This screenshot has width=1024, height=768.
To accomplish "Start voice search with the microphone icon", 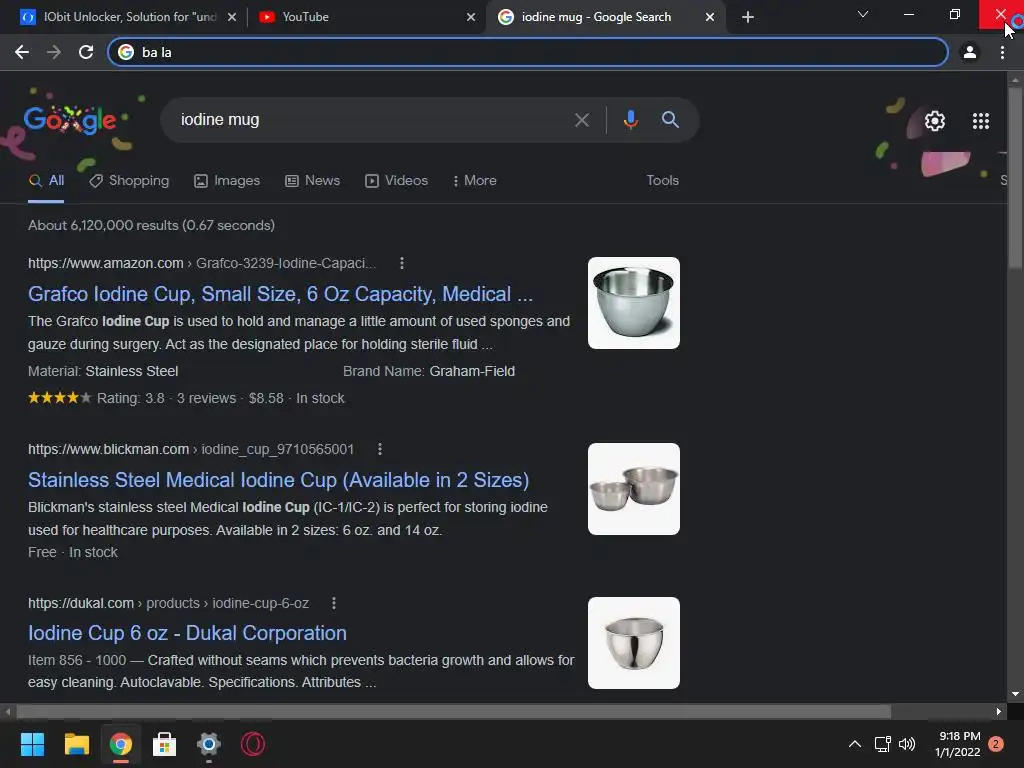I will pos(630,120).
